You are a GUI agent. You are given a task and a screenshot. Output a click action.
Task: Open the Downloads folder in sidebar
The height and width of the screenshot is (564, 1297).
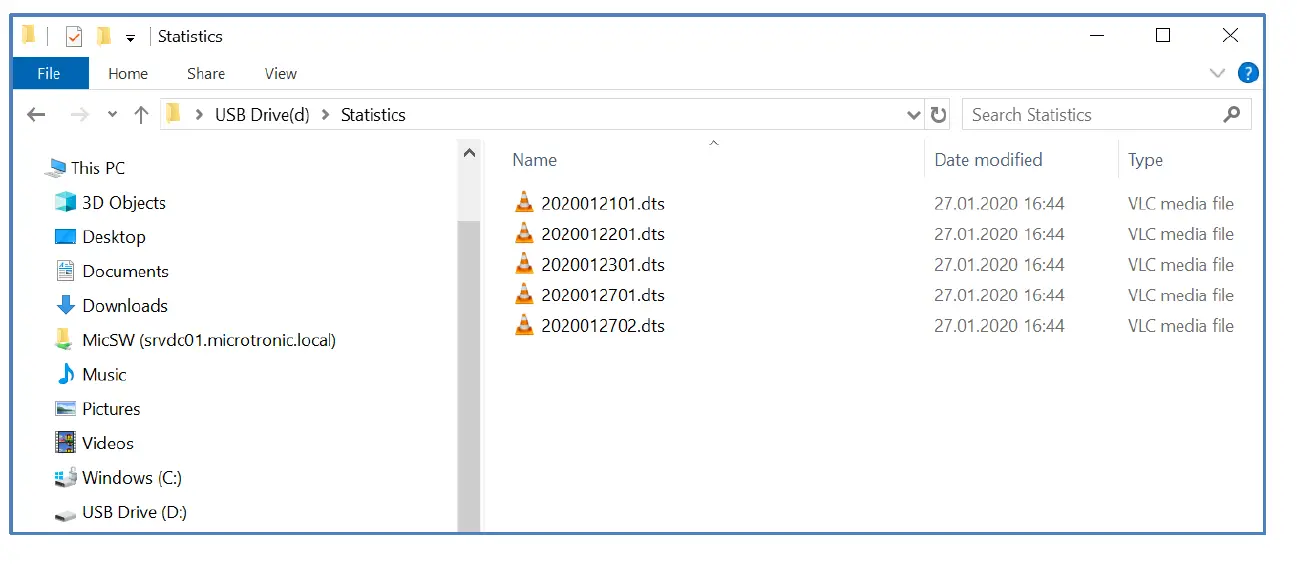(x=124, y=306)
